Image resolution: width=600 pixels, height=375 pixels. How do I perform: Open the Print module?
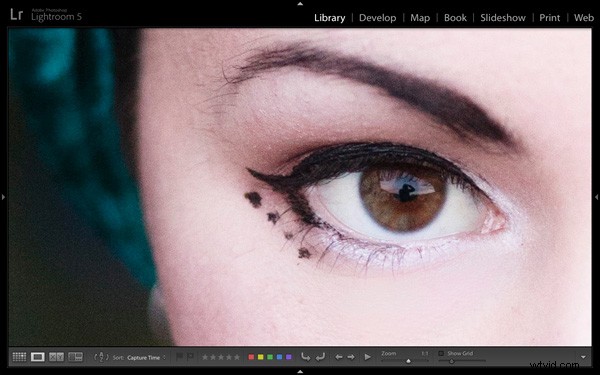click(x=549, y=18)
